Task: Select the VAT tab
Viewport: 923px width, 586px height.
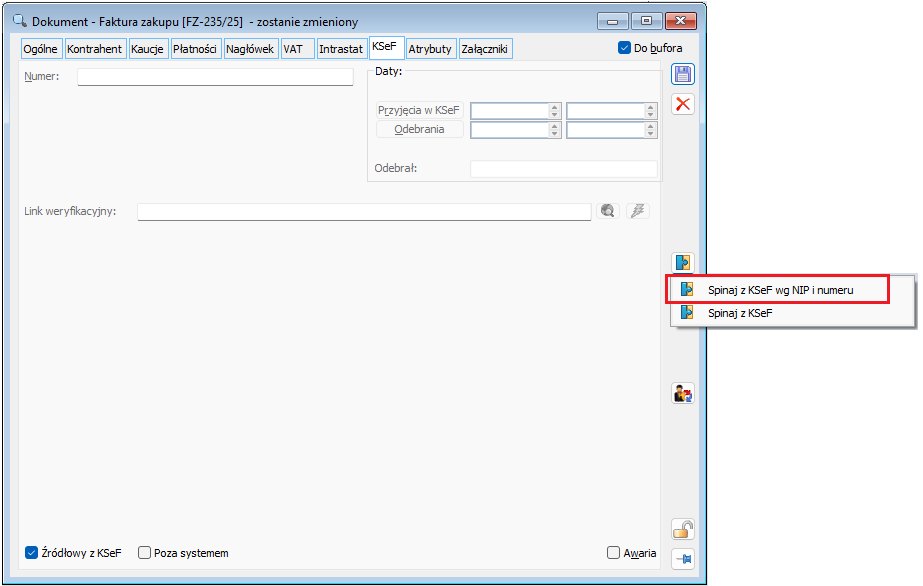Action: (x=297, y=49)
